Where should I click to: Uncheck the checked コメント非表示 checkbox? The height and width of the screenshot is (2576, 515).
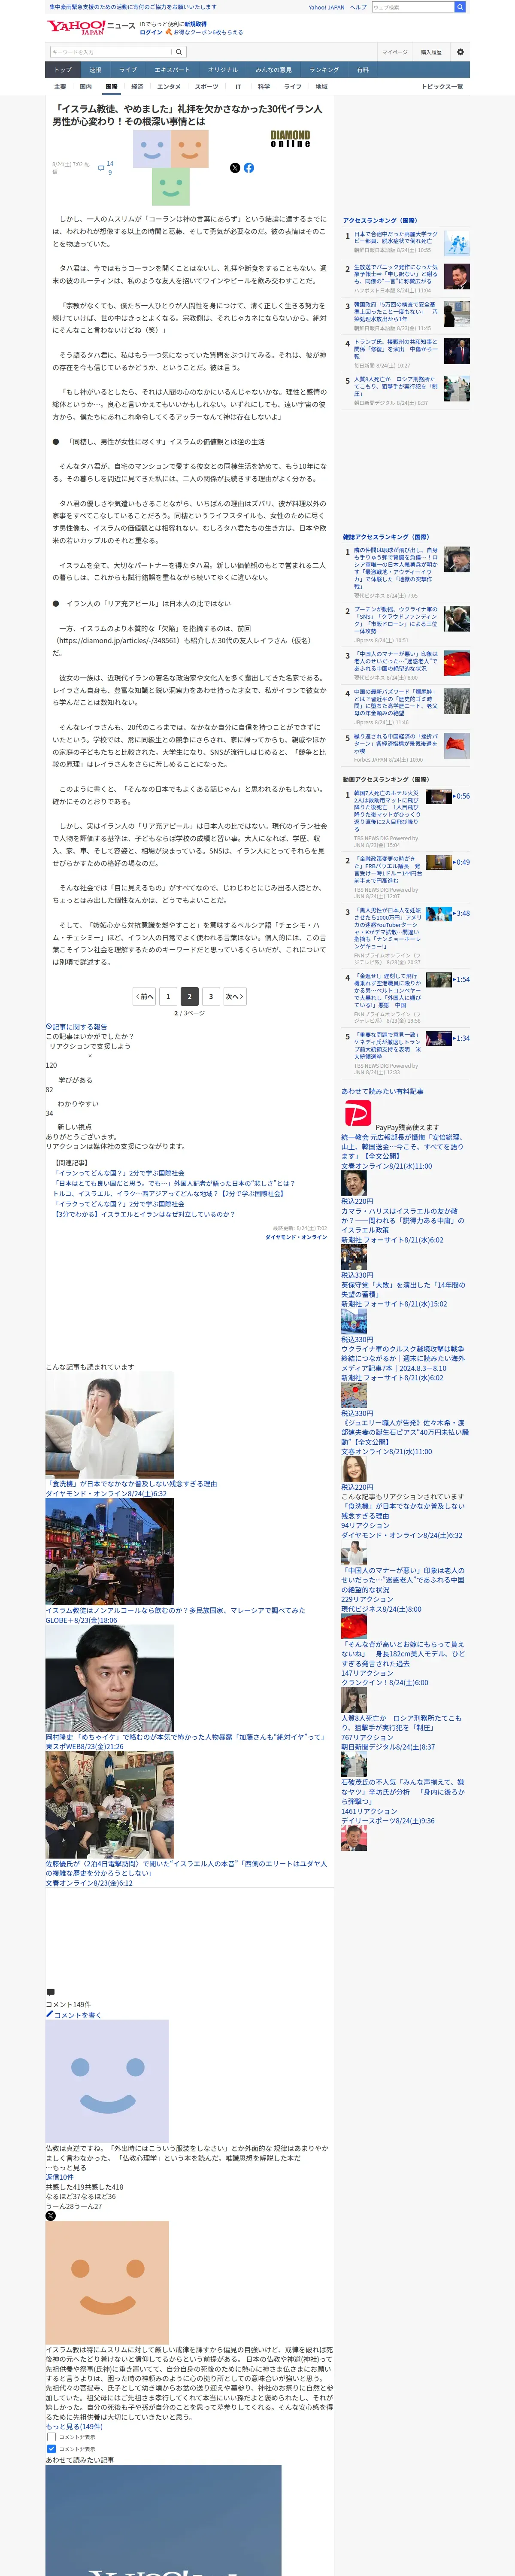coord(51,2448)
